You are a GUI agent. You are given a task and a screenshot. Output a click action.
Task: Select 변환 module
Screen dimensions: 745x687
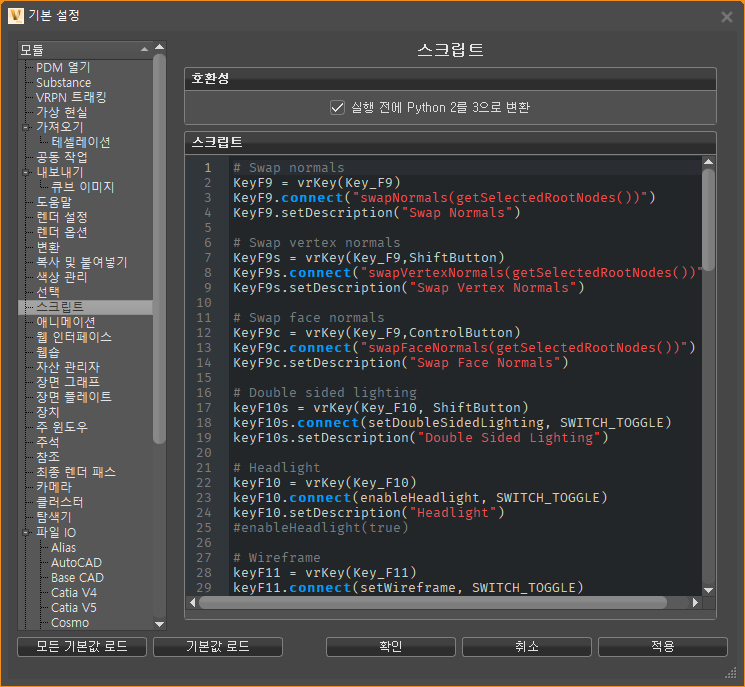[48, 248]
